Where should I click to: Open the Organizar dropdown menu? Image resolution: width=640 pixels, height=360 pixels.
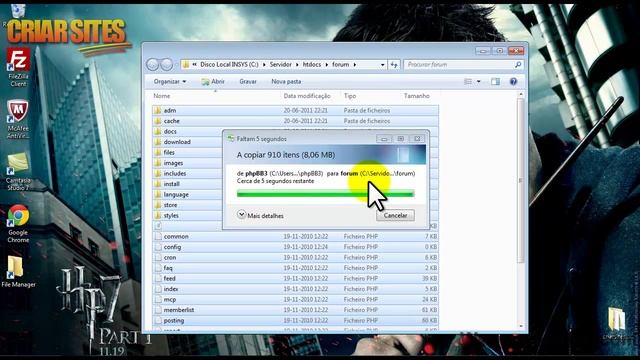click(x=170, y=82)
